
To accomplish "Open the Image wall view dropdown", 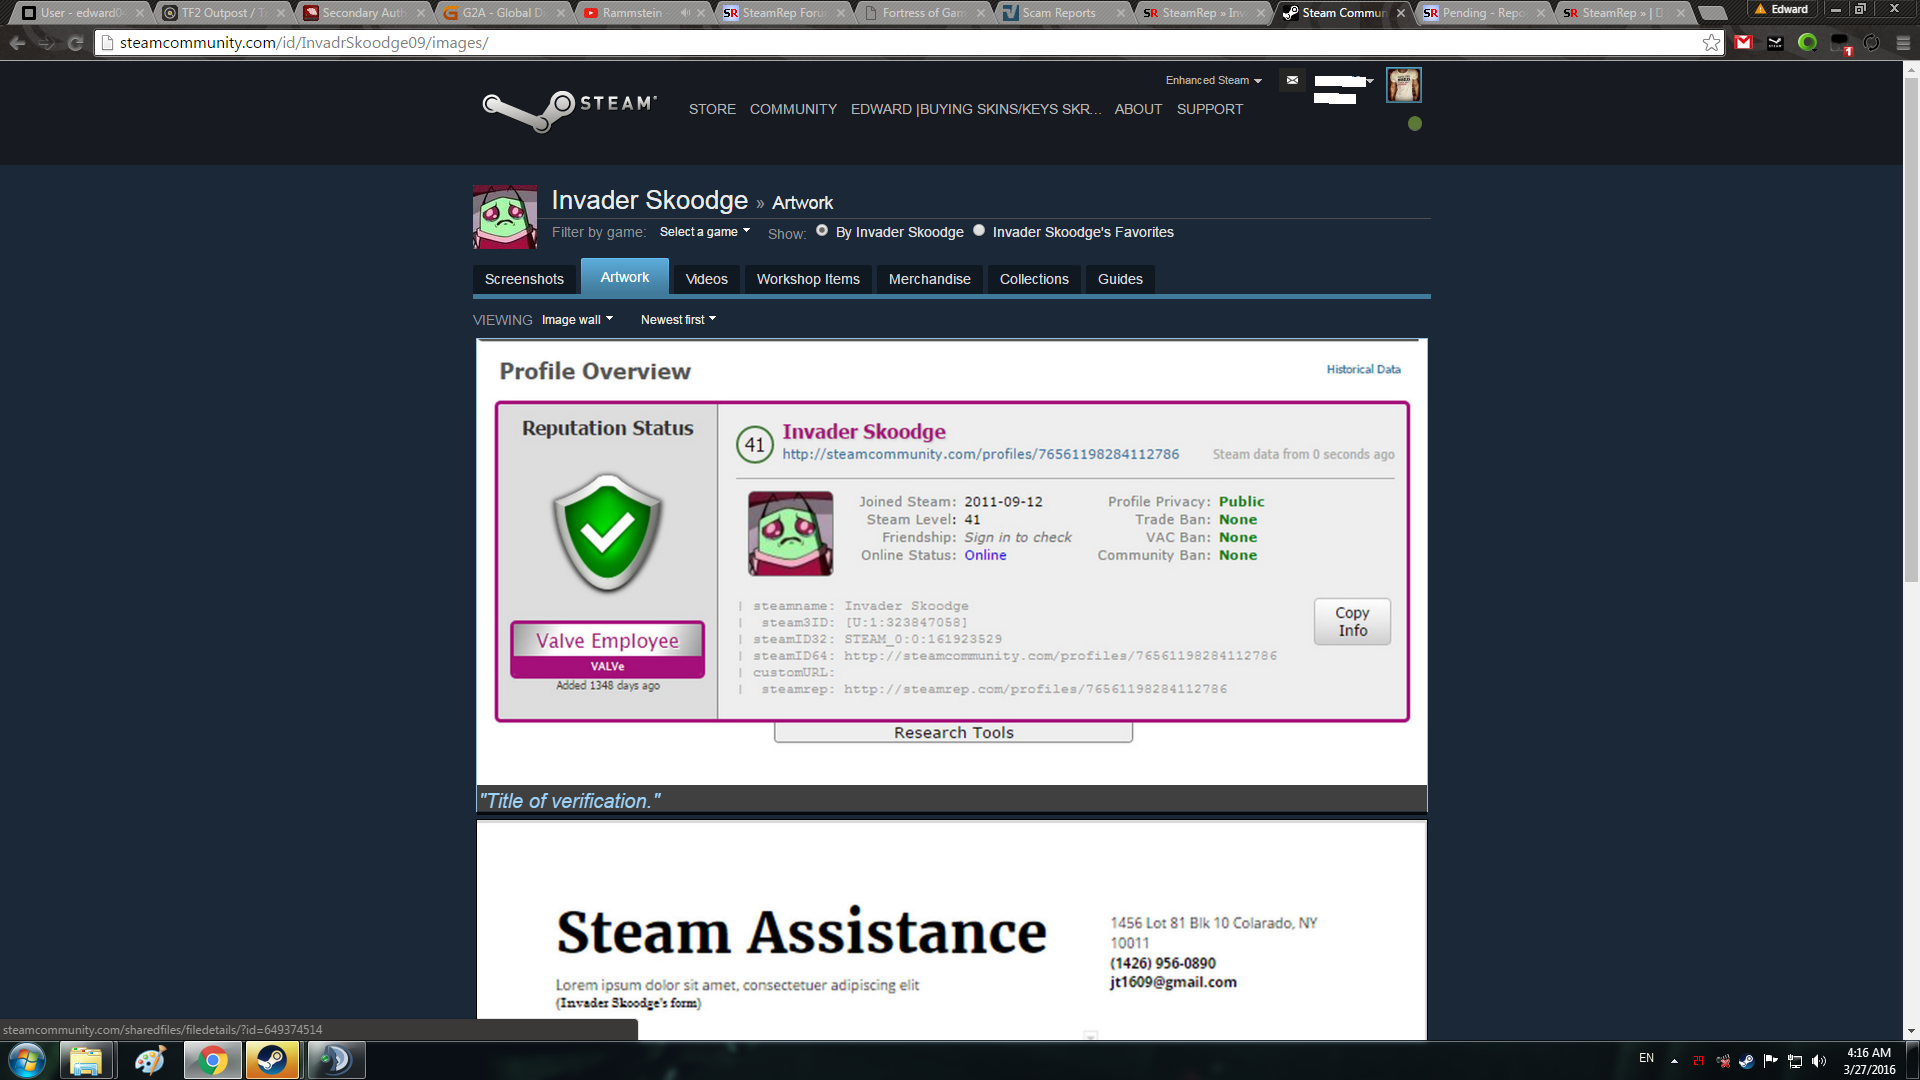I will (x=577, y=320).
